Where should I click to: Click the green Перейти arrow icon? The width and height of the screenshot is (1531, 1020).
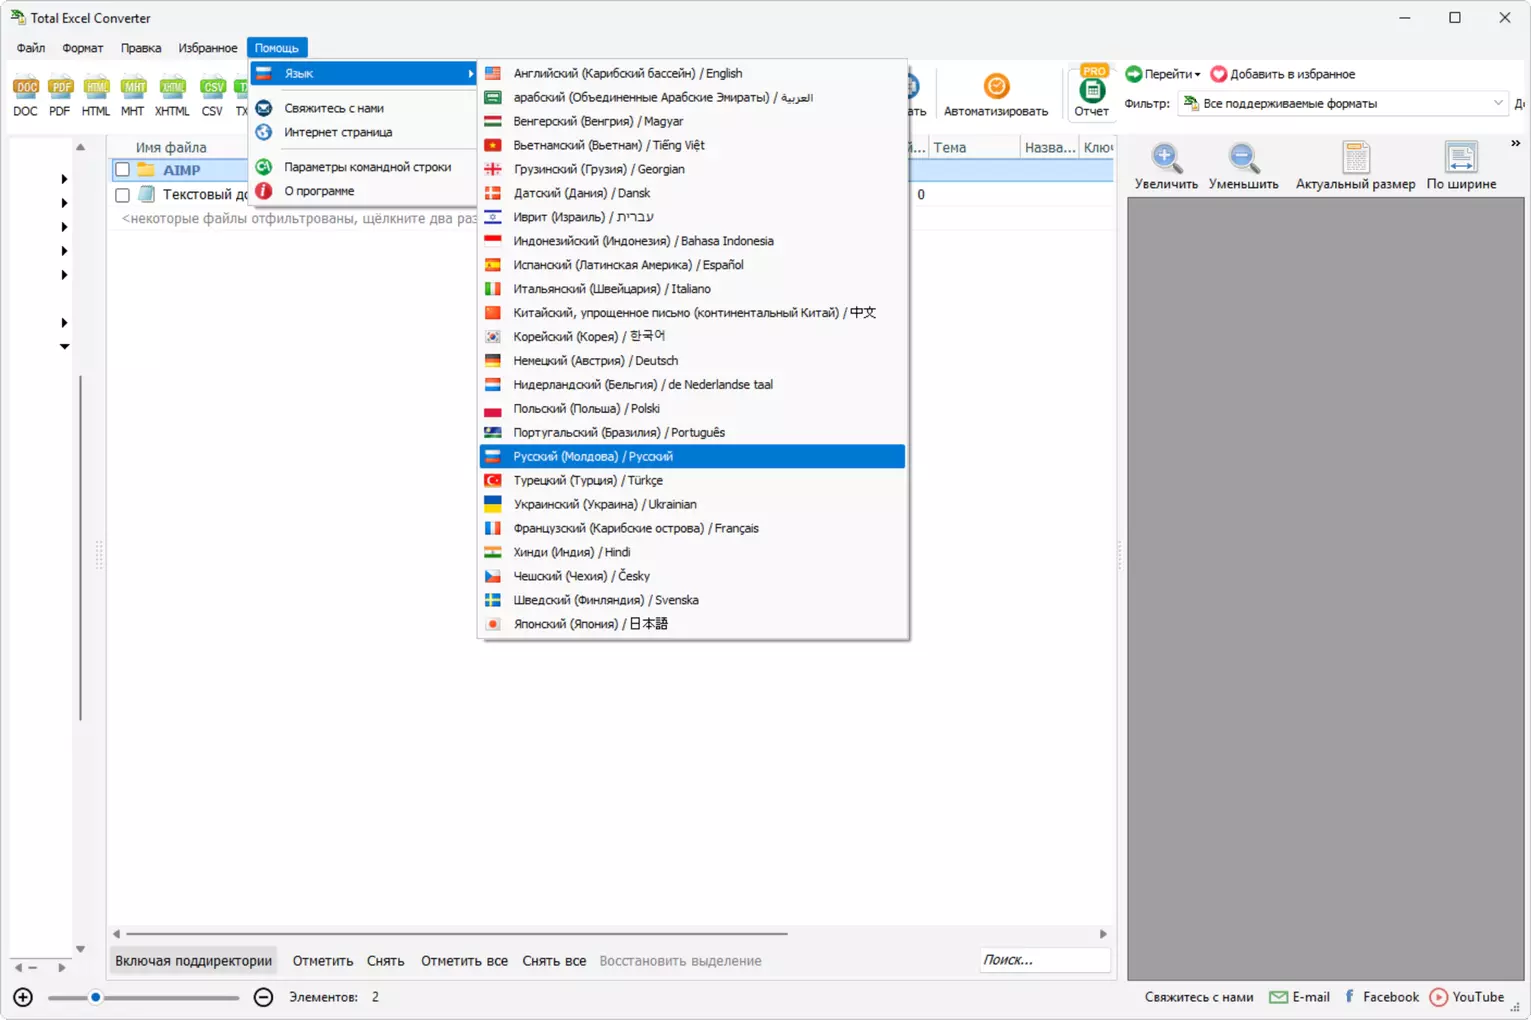1134,74
